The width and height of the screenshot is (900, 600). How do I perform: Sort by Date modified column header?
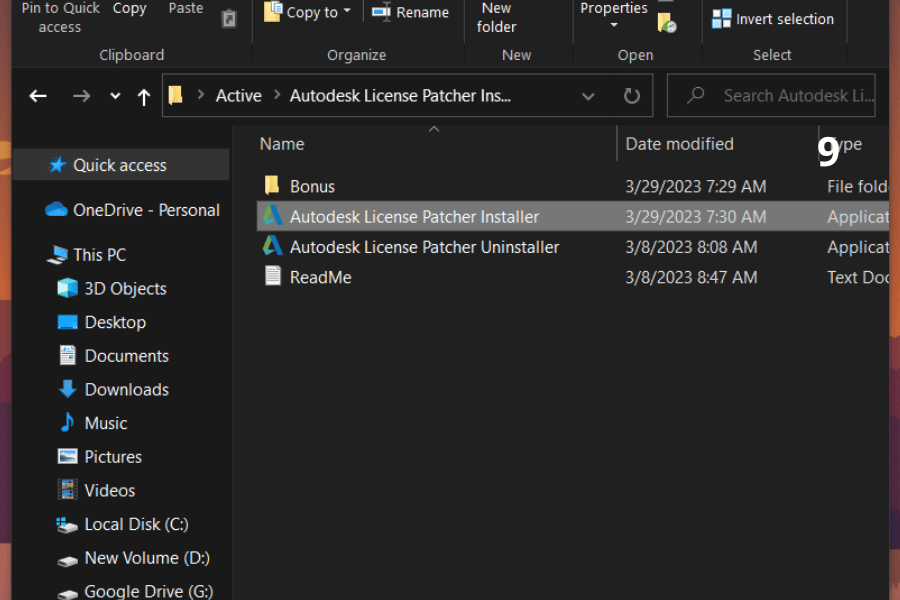679,144
